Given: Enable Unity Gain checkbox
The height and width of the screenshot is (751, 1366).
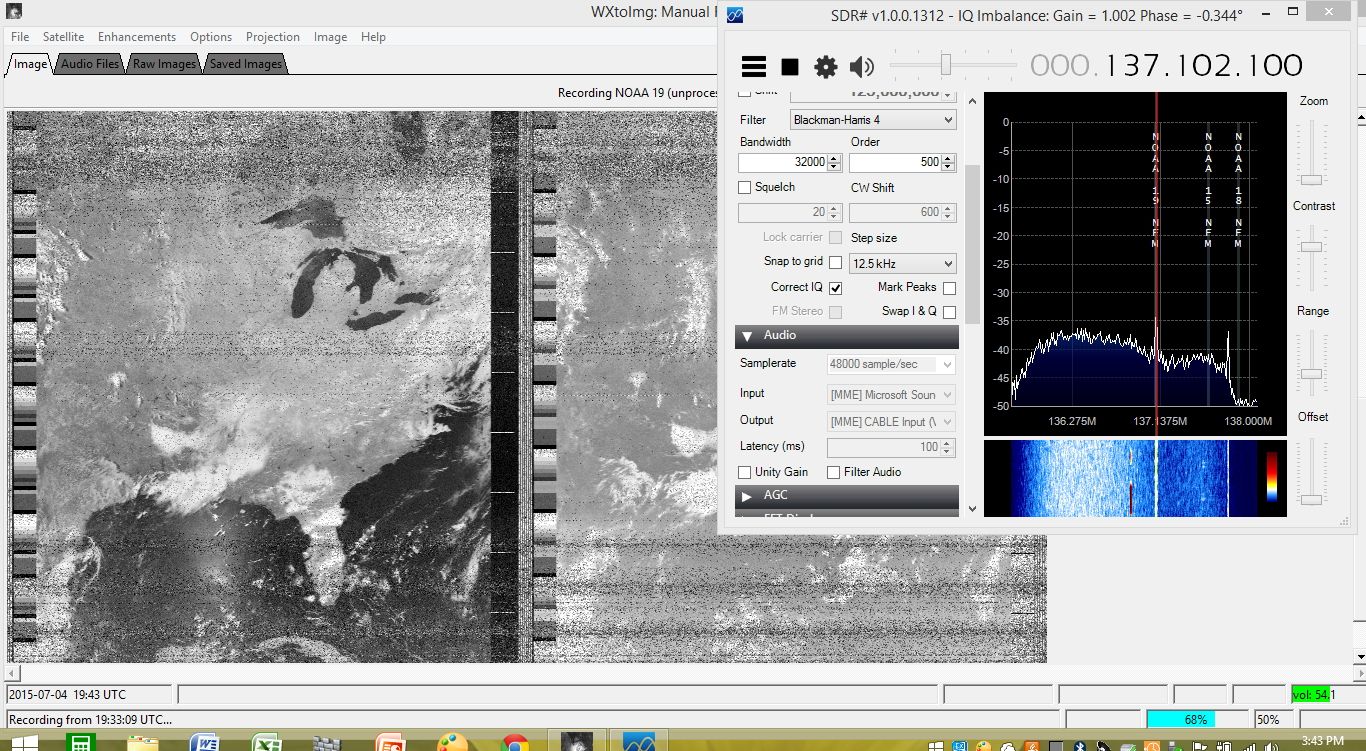Looking at the screenshot, I should coord(744,472).
